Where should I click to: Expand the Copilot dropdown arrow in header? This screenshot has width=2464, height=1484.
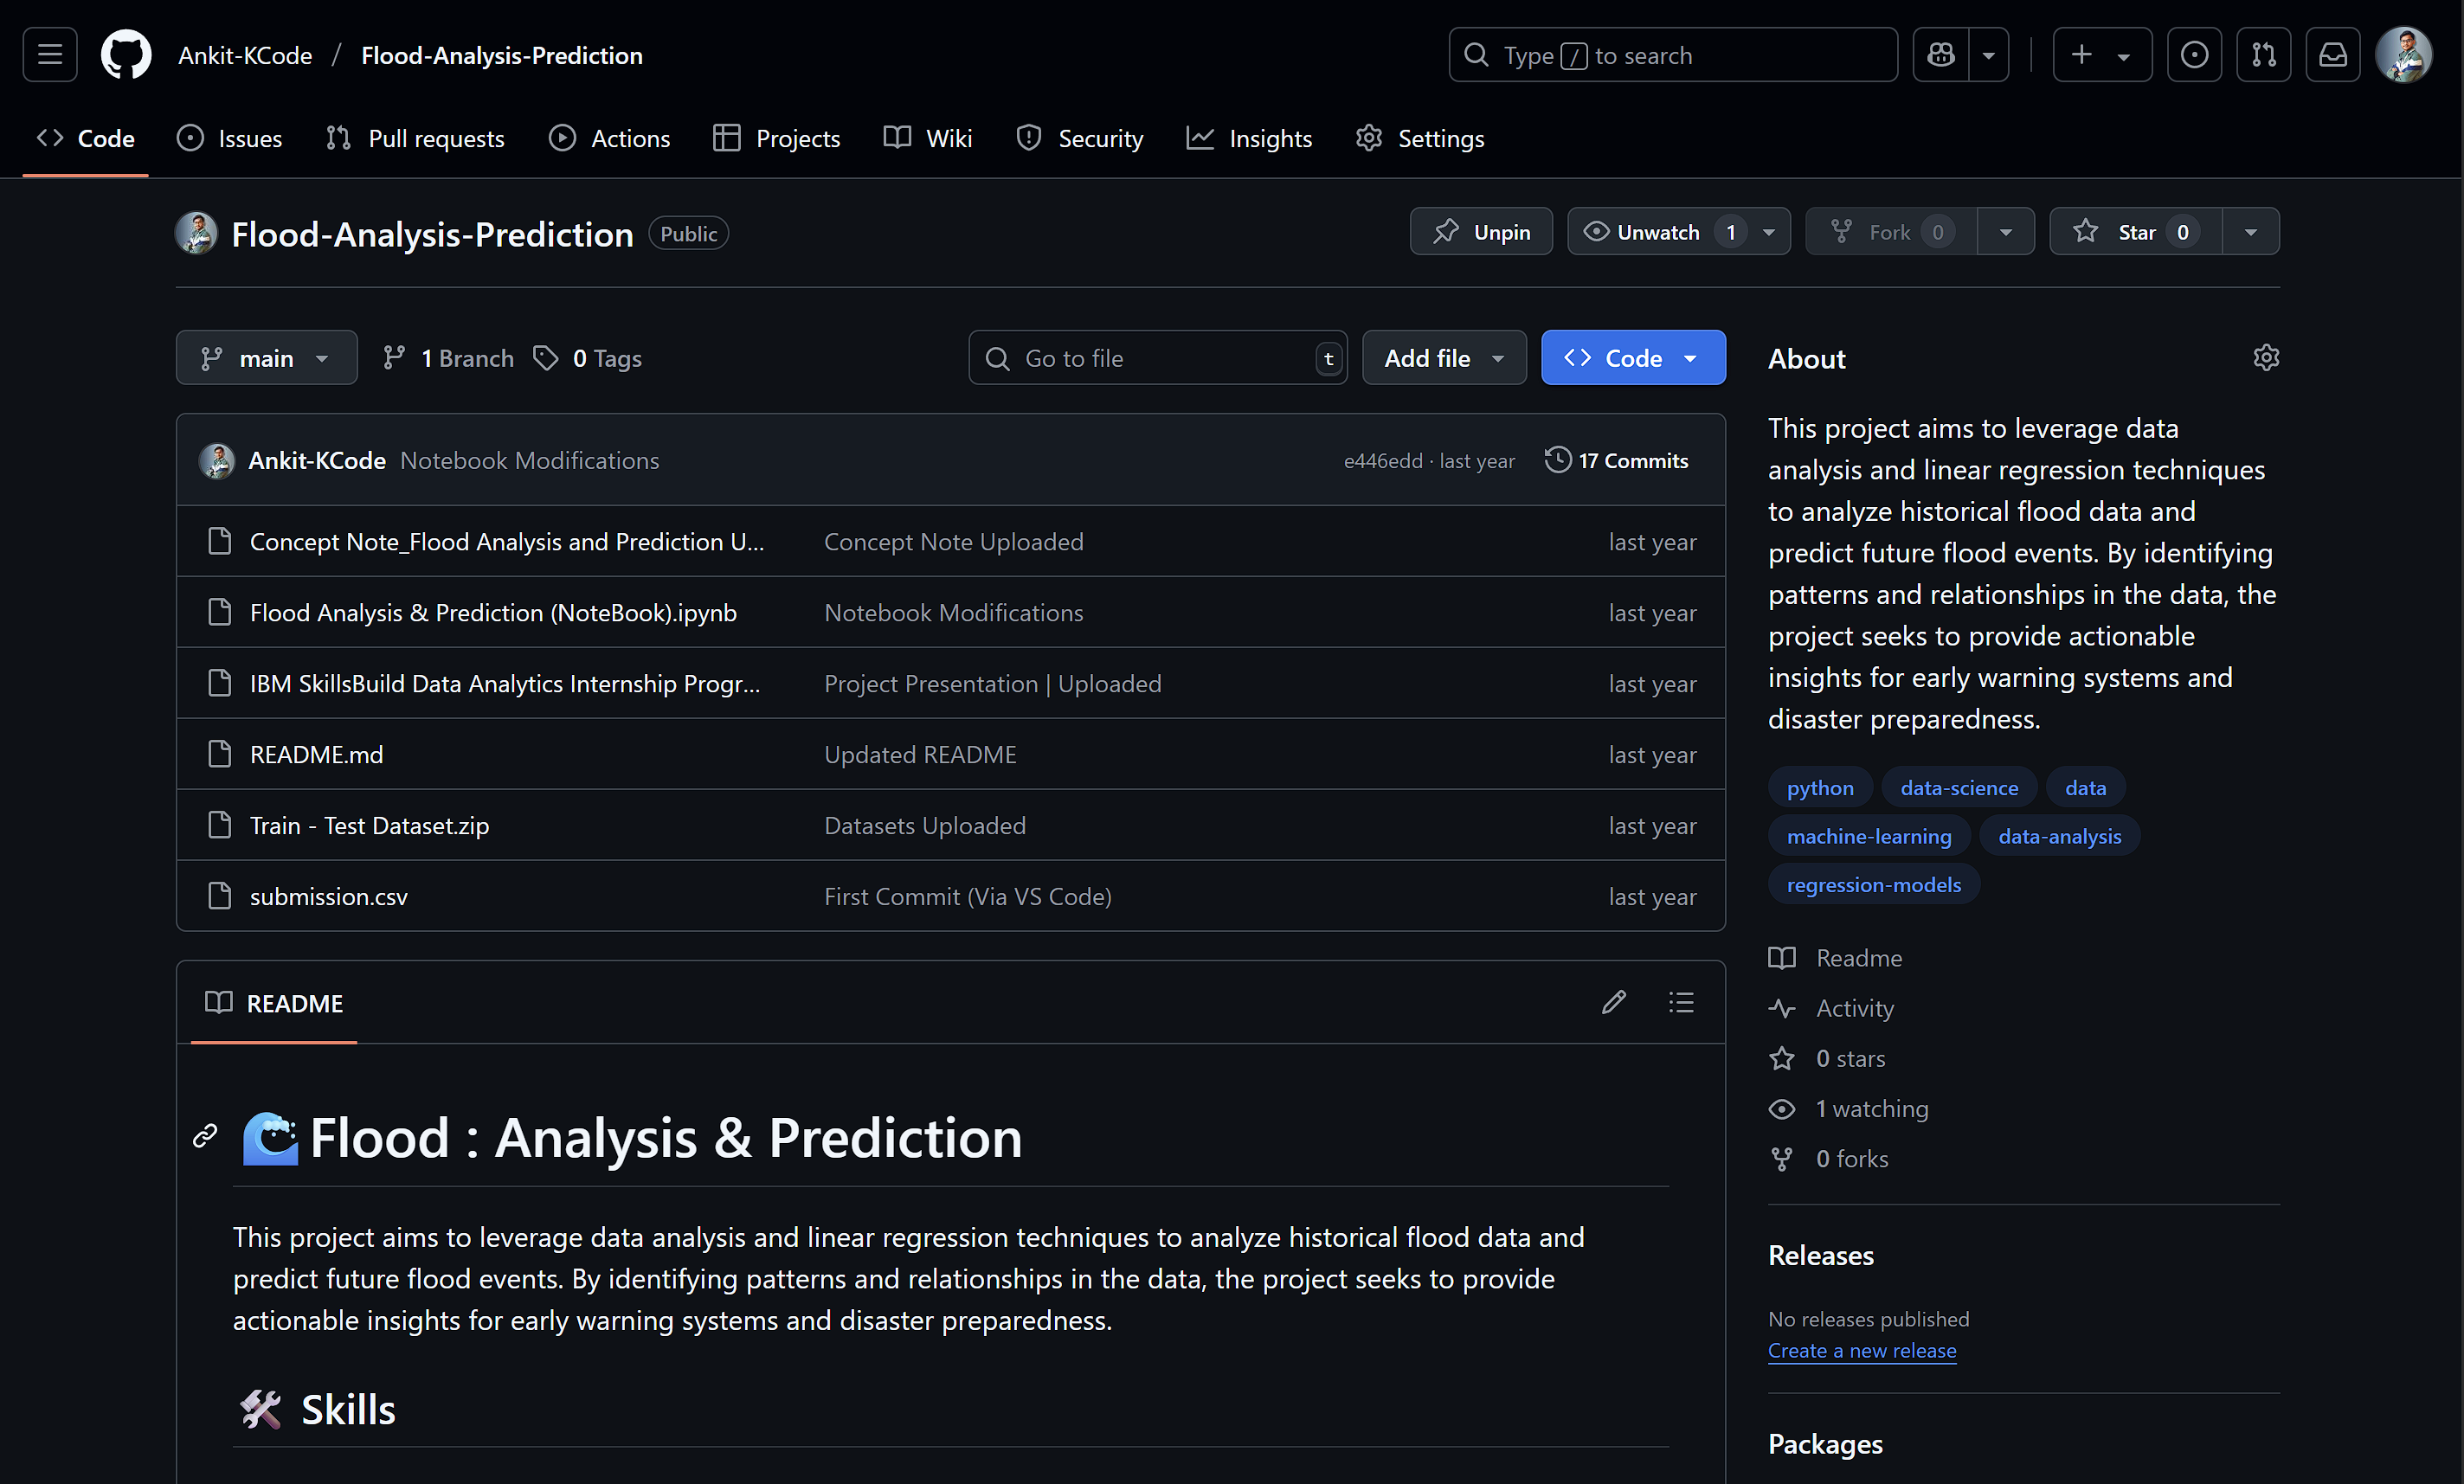click(x=1989, y=55)
